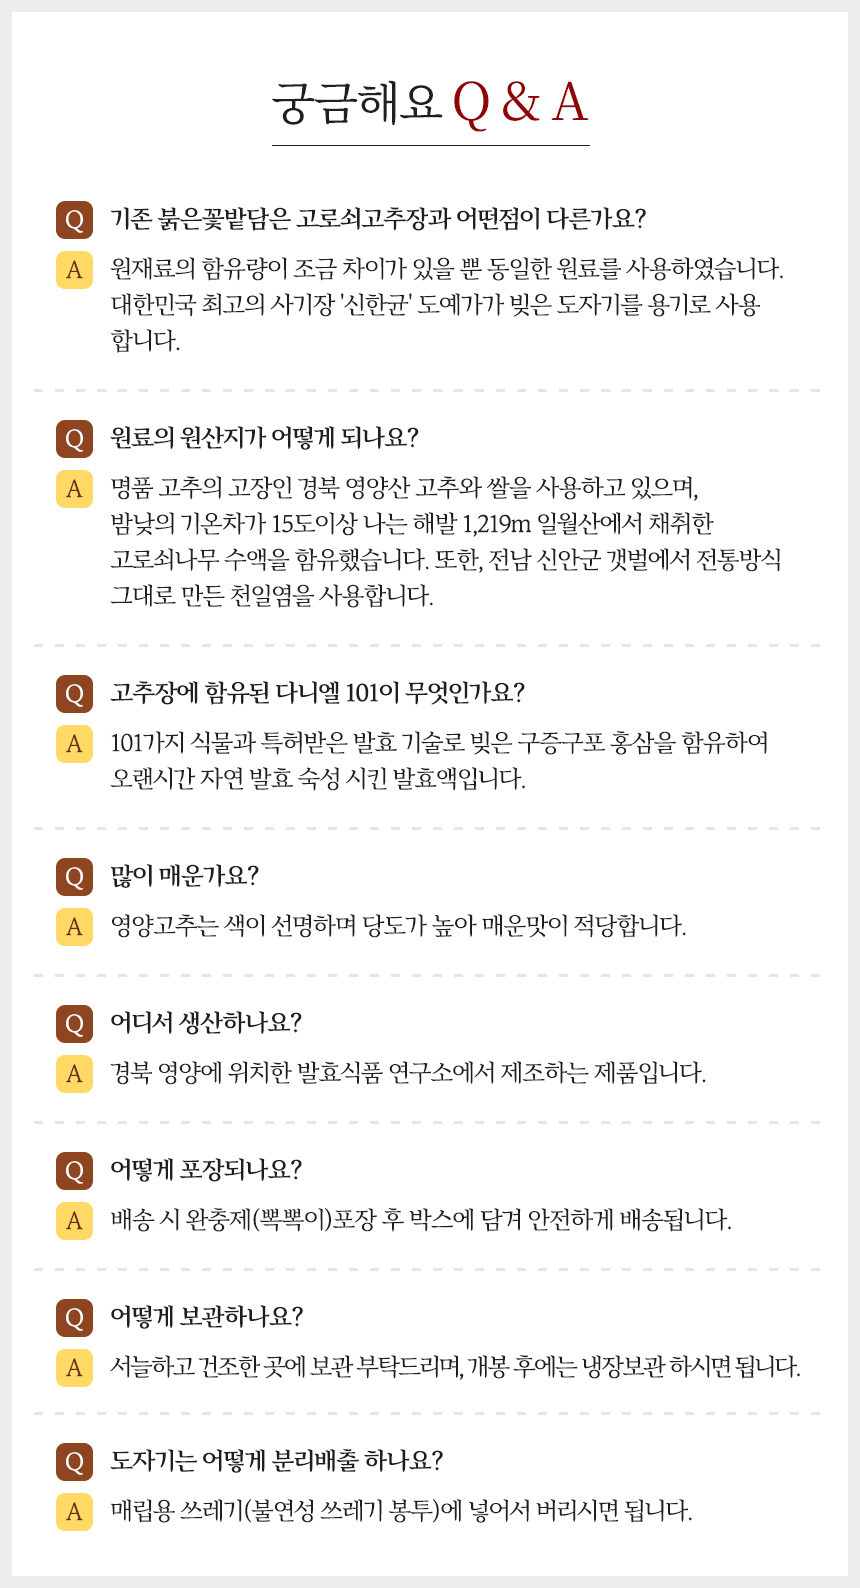Click the Q icon next to '원료의 원산지가 어떻게 되나요?'
This screenshot has height=1588, width=860.
point(74,439)
